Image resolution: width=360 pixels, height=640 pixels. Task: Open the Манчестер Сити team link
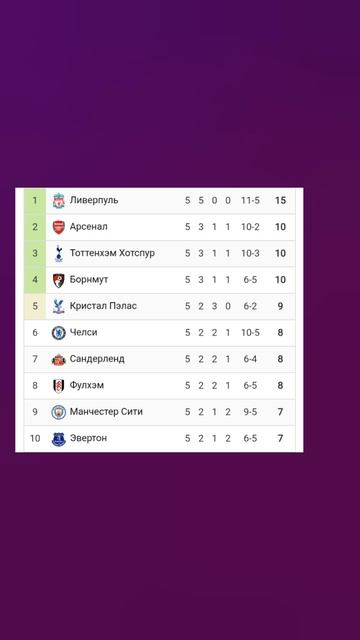[106, 411]
